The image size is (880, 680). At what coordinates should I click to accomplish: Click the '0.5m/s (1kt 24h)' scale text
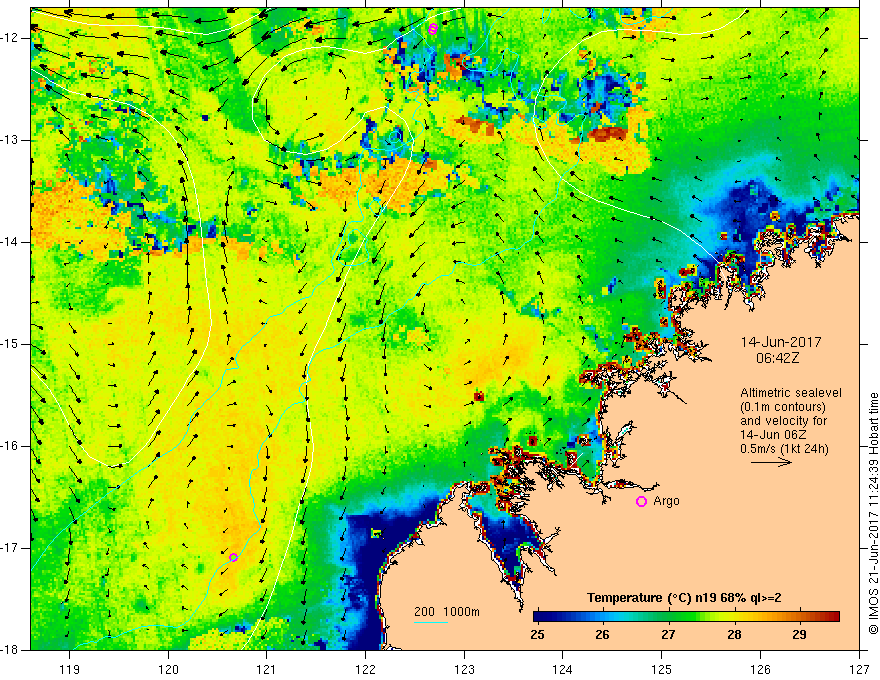[785, 449]
